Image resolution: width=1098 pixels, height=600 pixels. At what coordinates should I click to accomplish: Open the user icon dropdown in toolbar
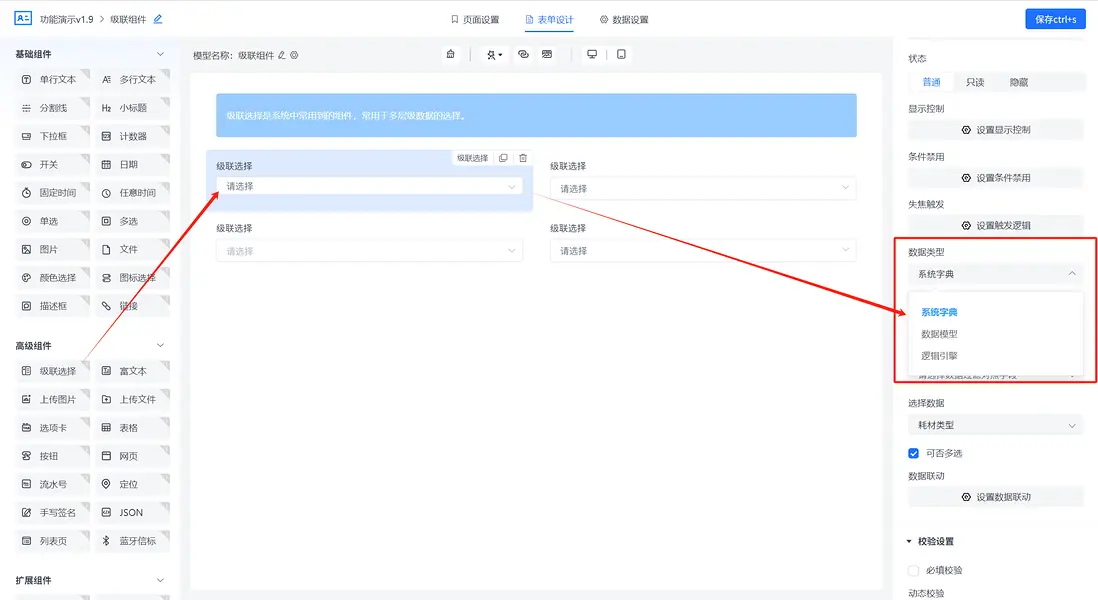tap(494, 54)
